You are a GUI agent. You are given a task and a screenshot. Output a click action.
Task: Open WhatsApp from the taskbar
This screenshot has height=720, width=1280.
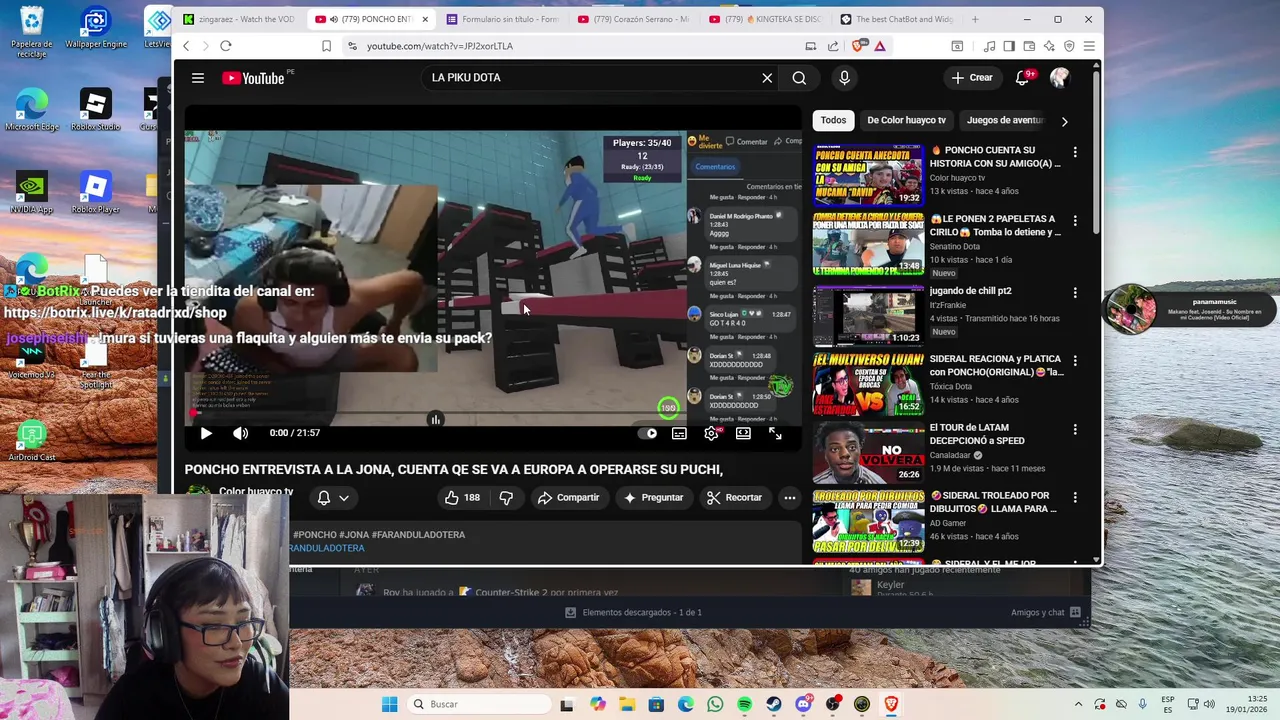pyautogui.click(x=715, y=704)
